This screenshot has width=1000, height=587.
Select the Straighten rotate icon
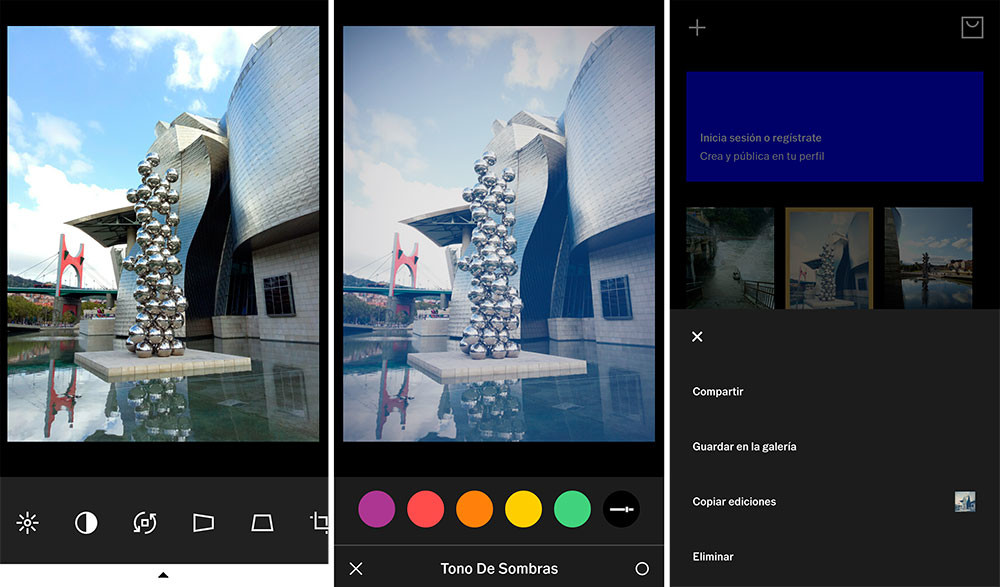[145, 523]
